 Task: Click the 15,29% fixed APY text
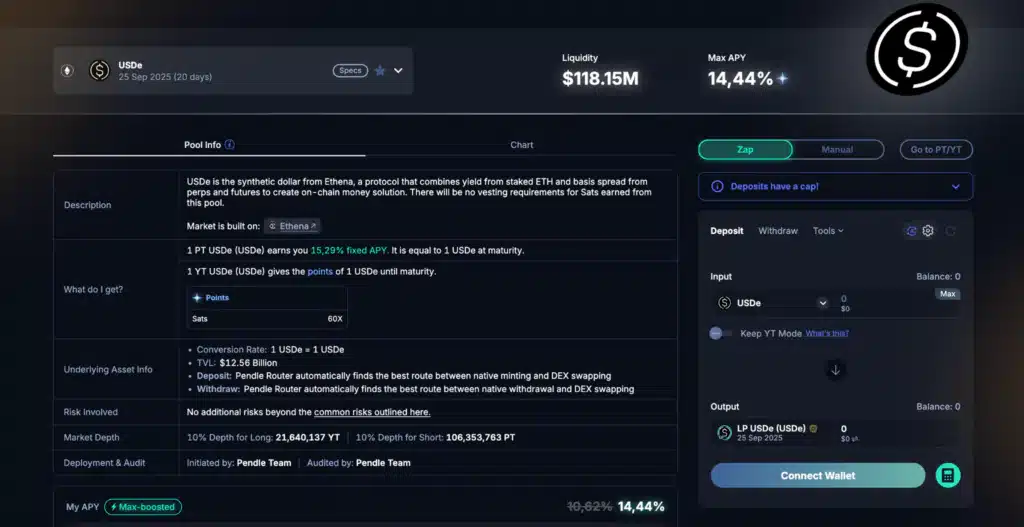coord(349,250)
